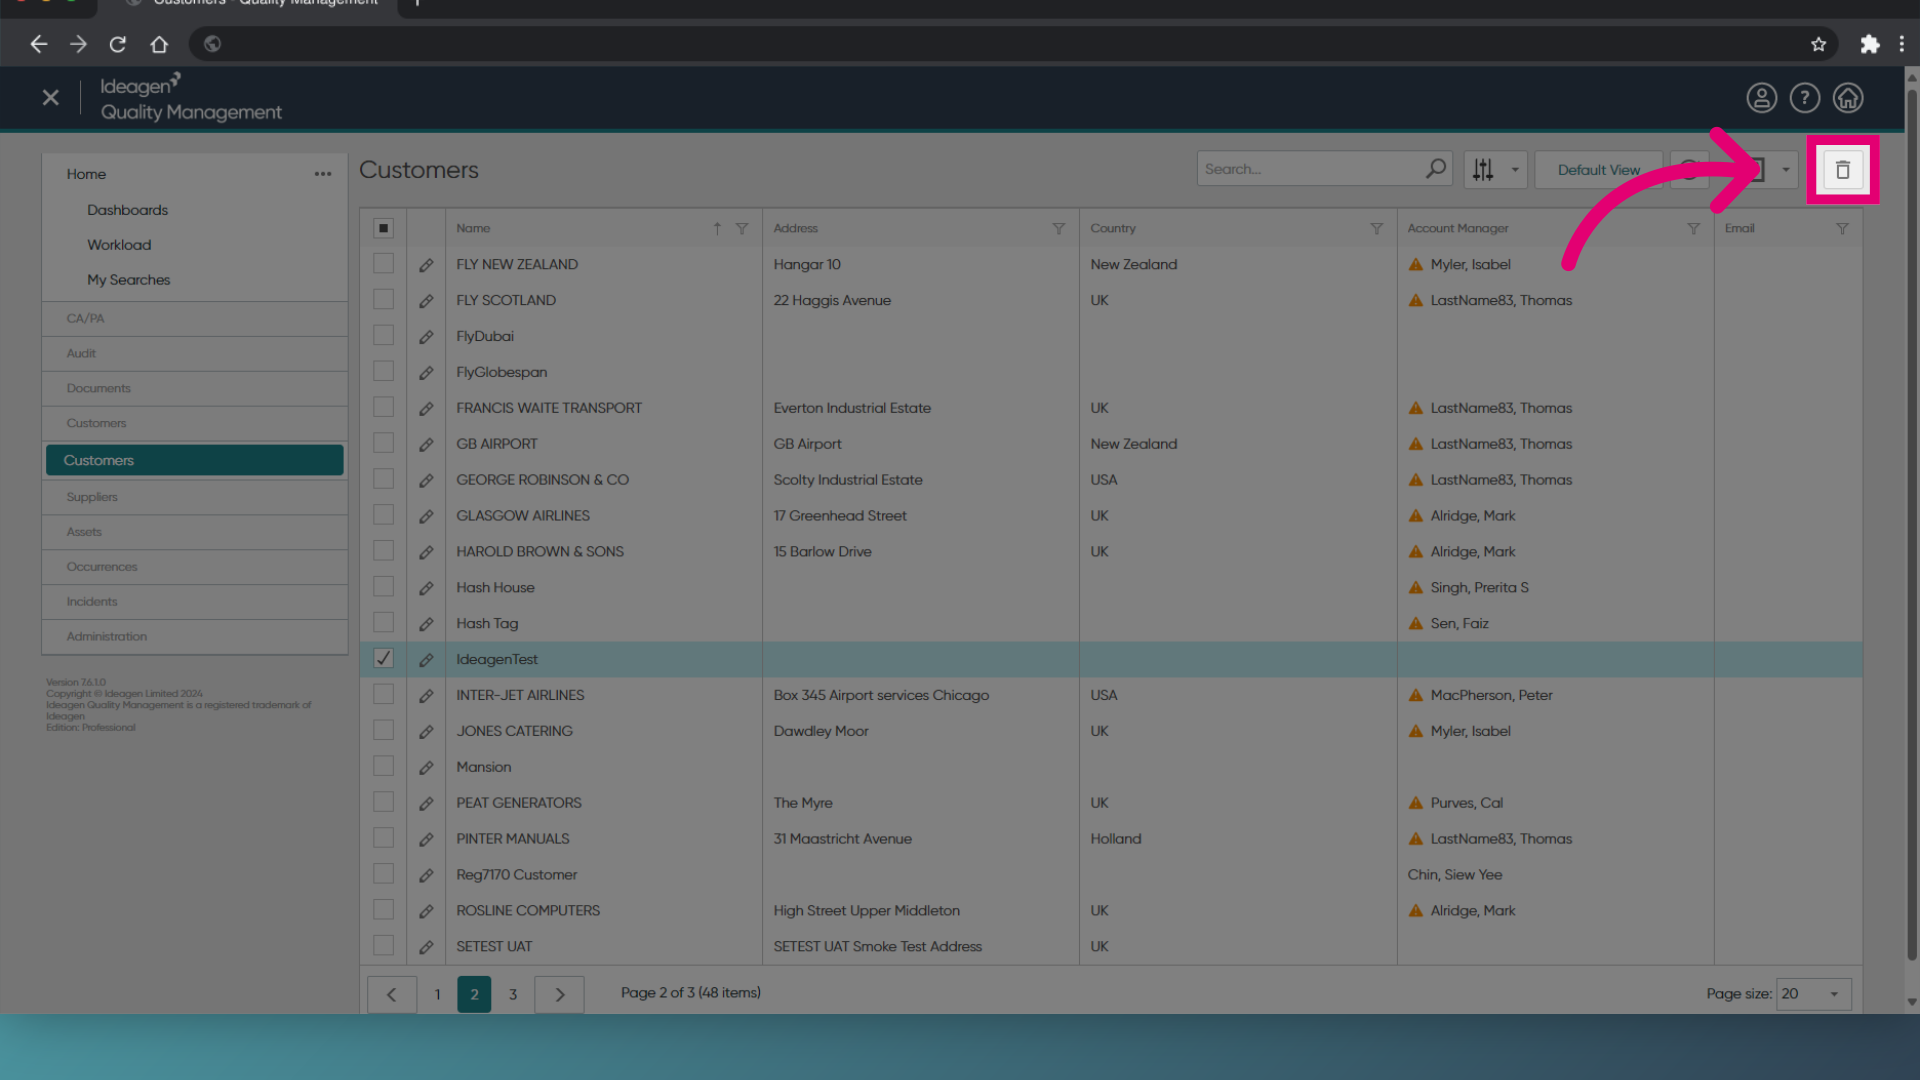Open the help question mark icon
Viewport: 1920px width, 1080px height.
click(x=1804, y=98)
